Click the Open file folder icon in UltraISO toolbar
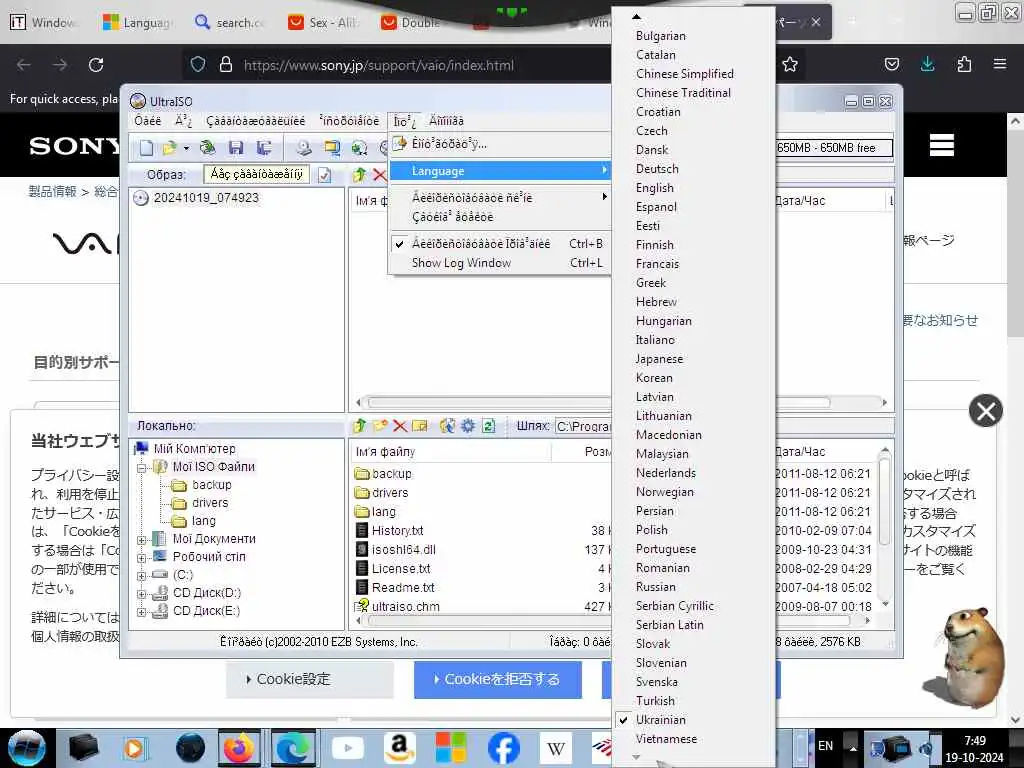Image resolution: width=1024 pixels, height=768 pixels. (x=170, y=148)
